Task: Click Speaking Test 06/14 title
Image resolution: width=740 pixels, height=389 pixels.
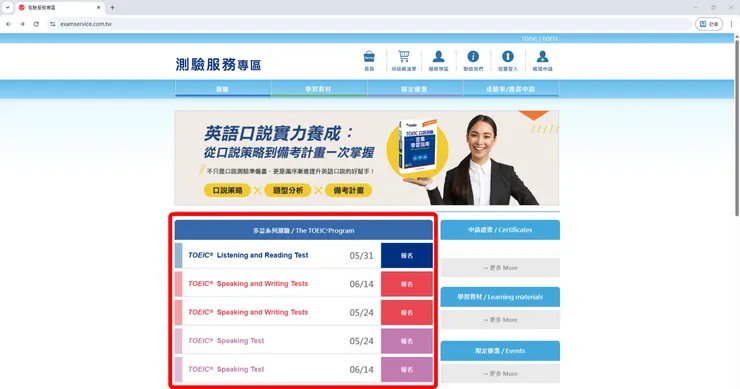Action: pyautogui.click(x=226, y=369)
